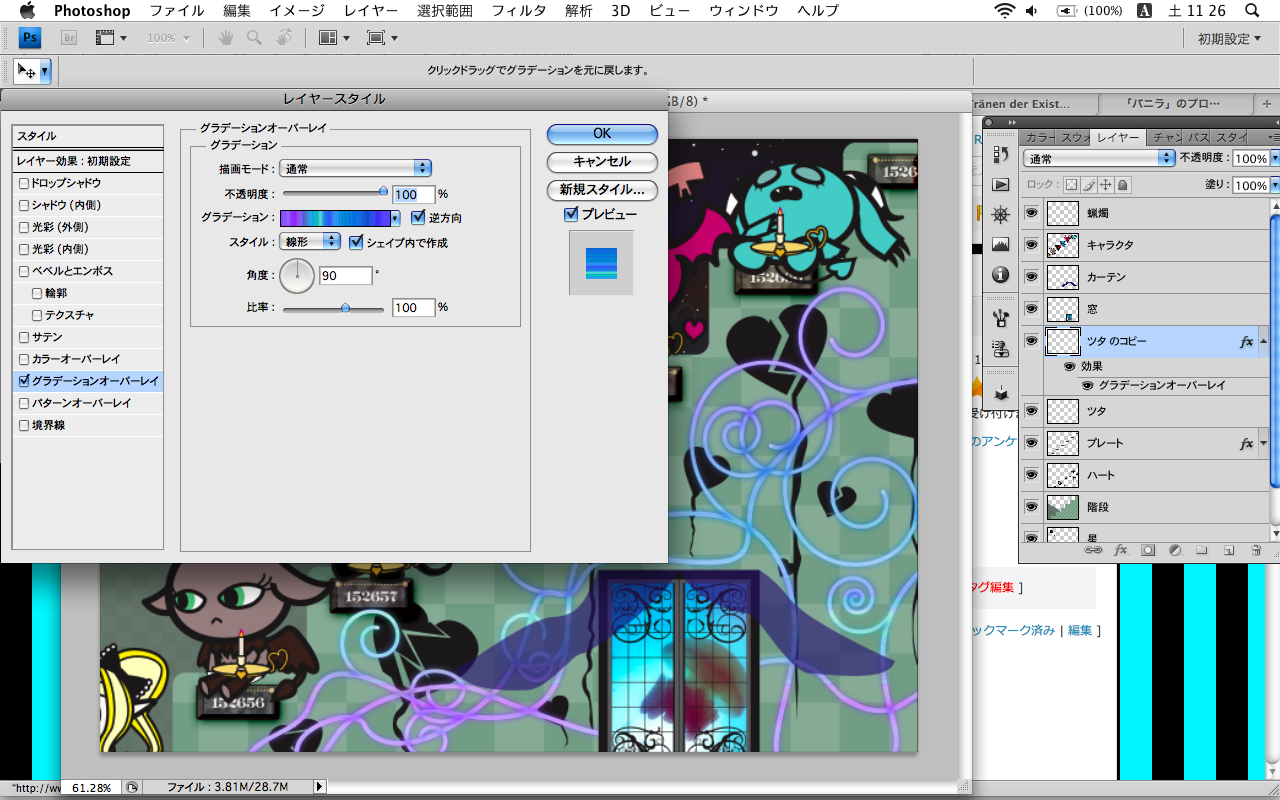Open the 塗り fill slider arrow
This screenshot has width=1280, height=800.
coord(1274,185)
